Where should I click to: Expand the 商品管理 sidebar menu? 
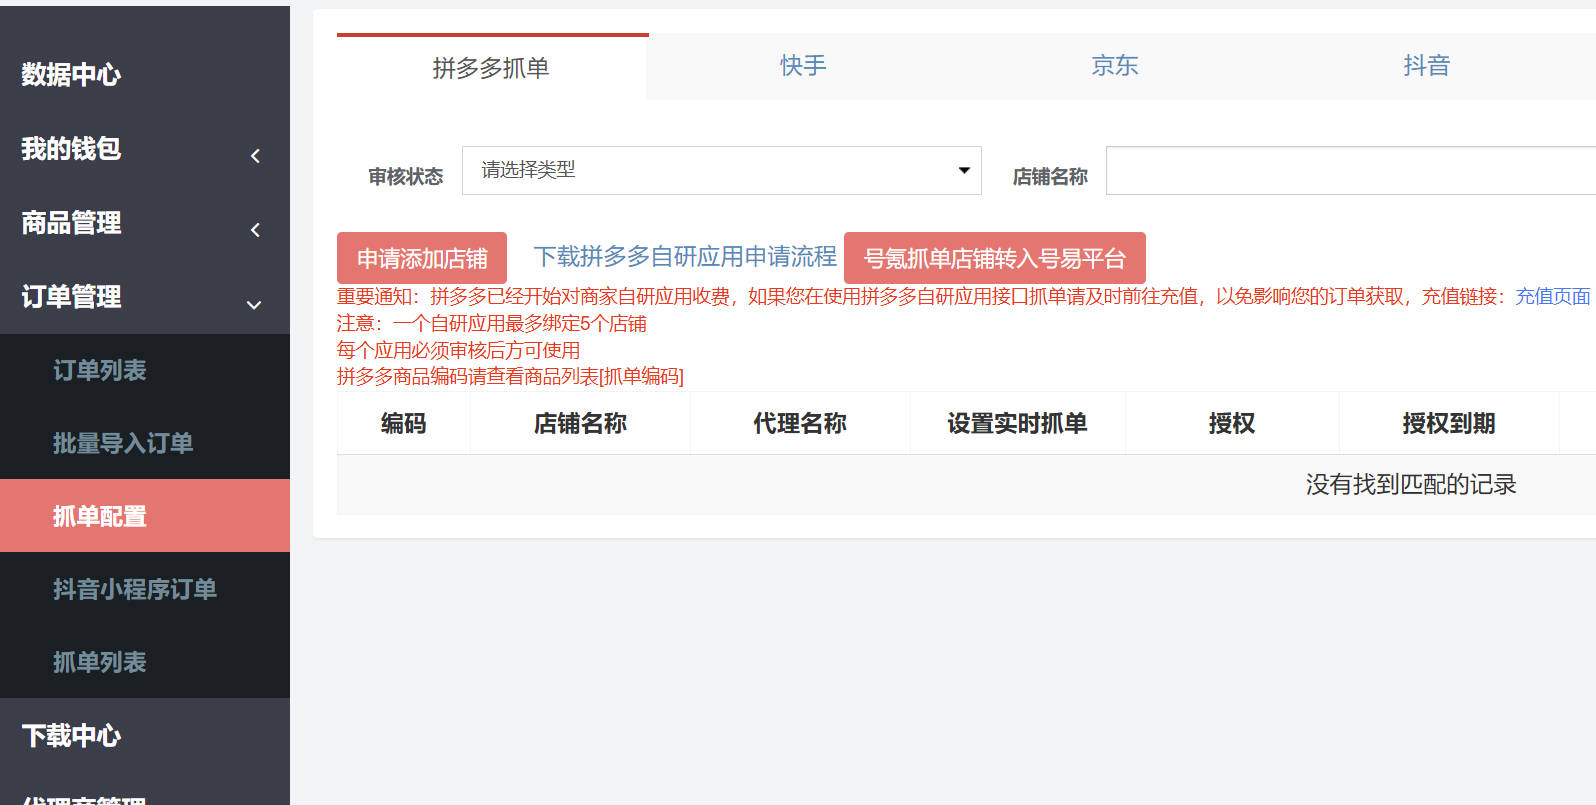click(71, 223)
